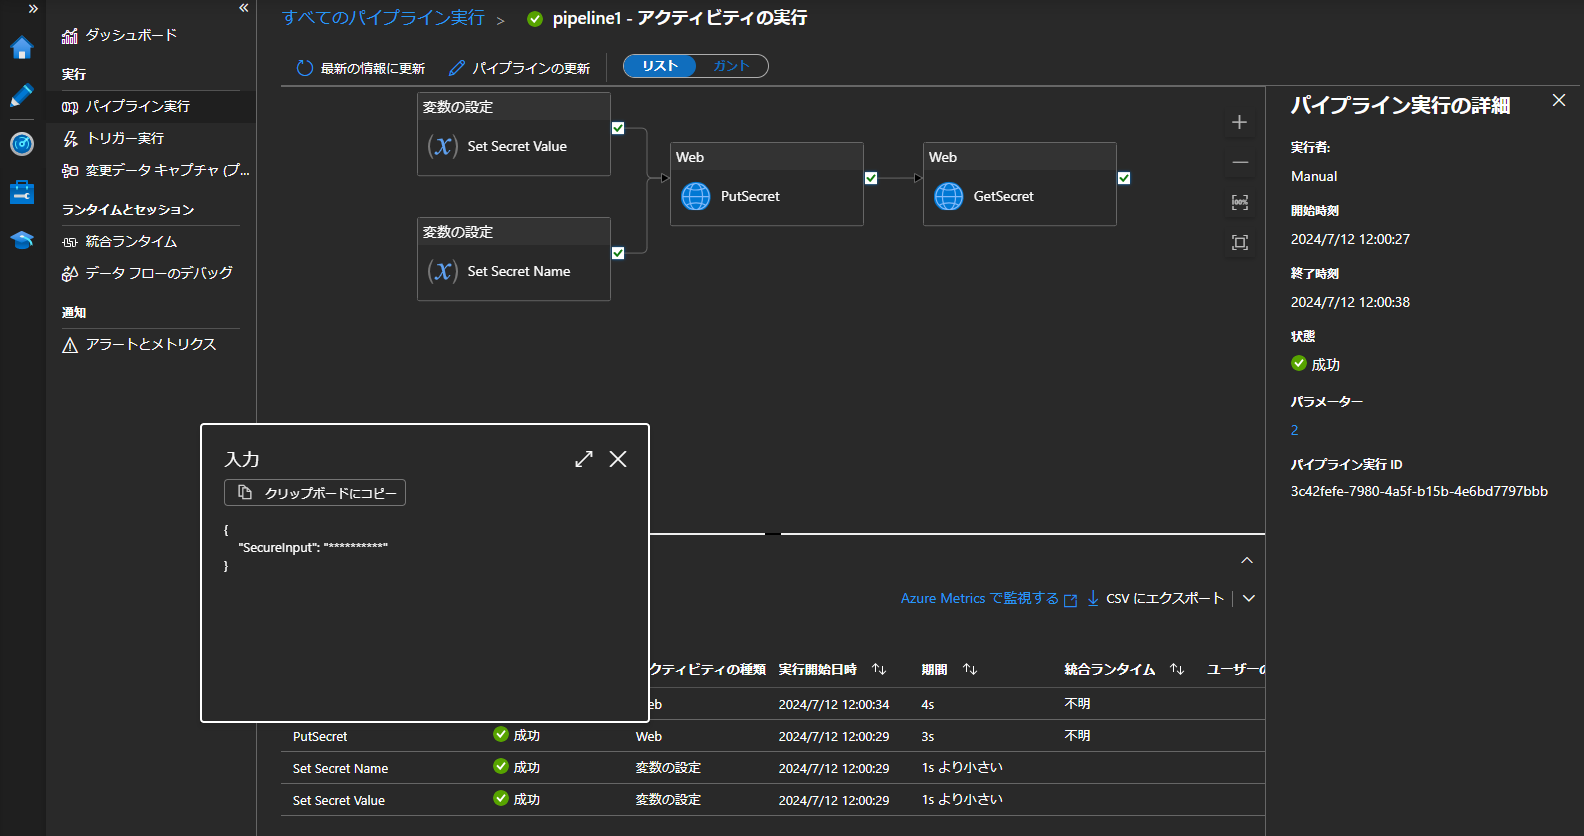Open Azure Metrics で監視する link

[x=989, y=598]
